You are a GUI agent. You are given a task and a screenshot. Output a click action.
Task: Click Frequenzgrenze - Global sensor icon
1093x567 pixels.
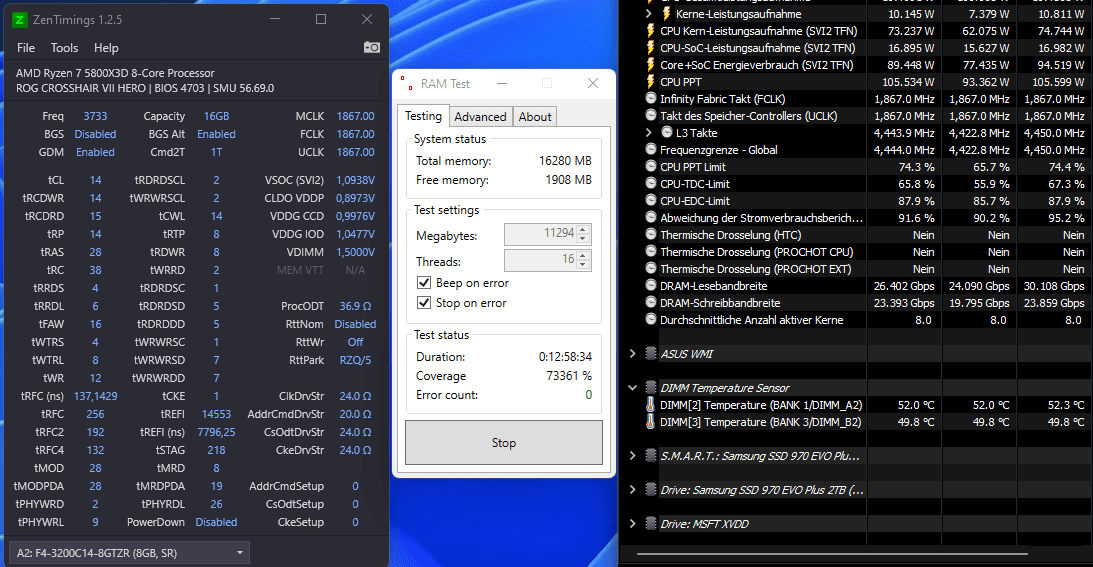click(651, 149)
